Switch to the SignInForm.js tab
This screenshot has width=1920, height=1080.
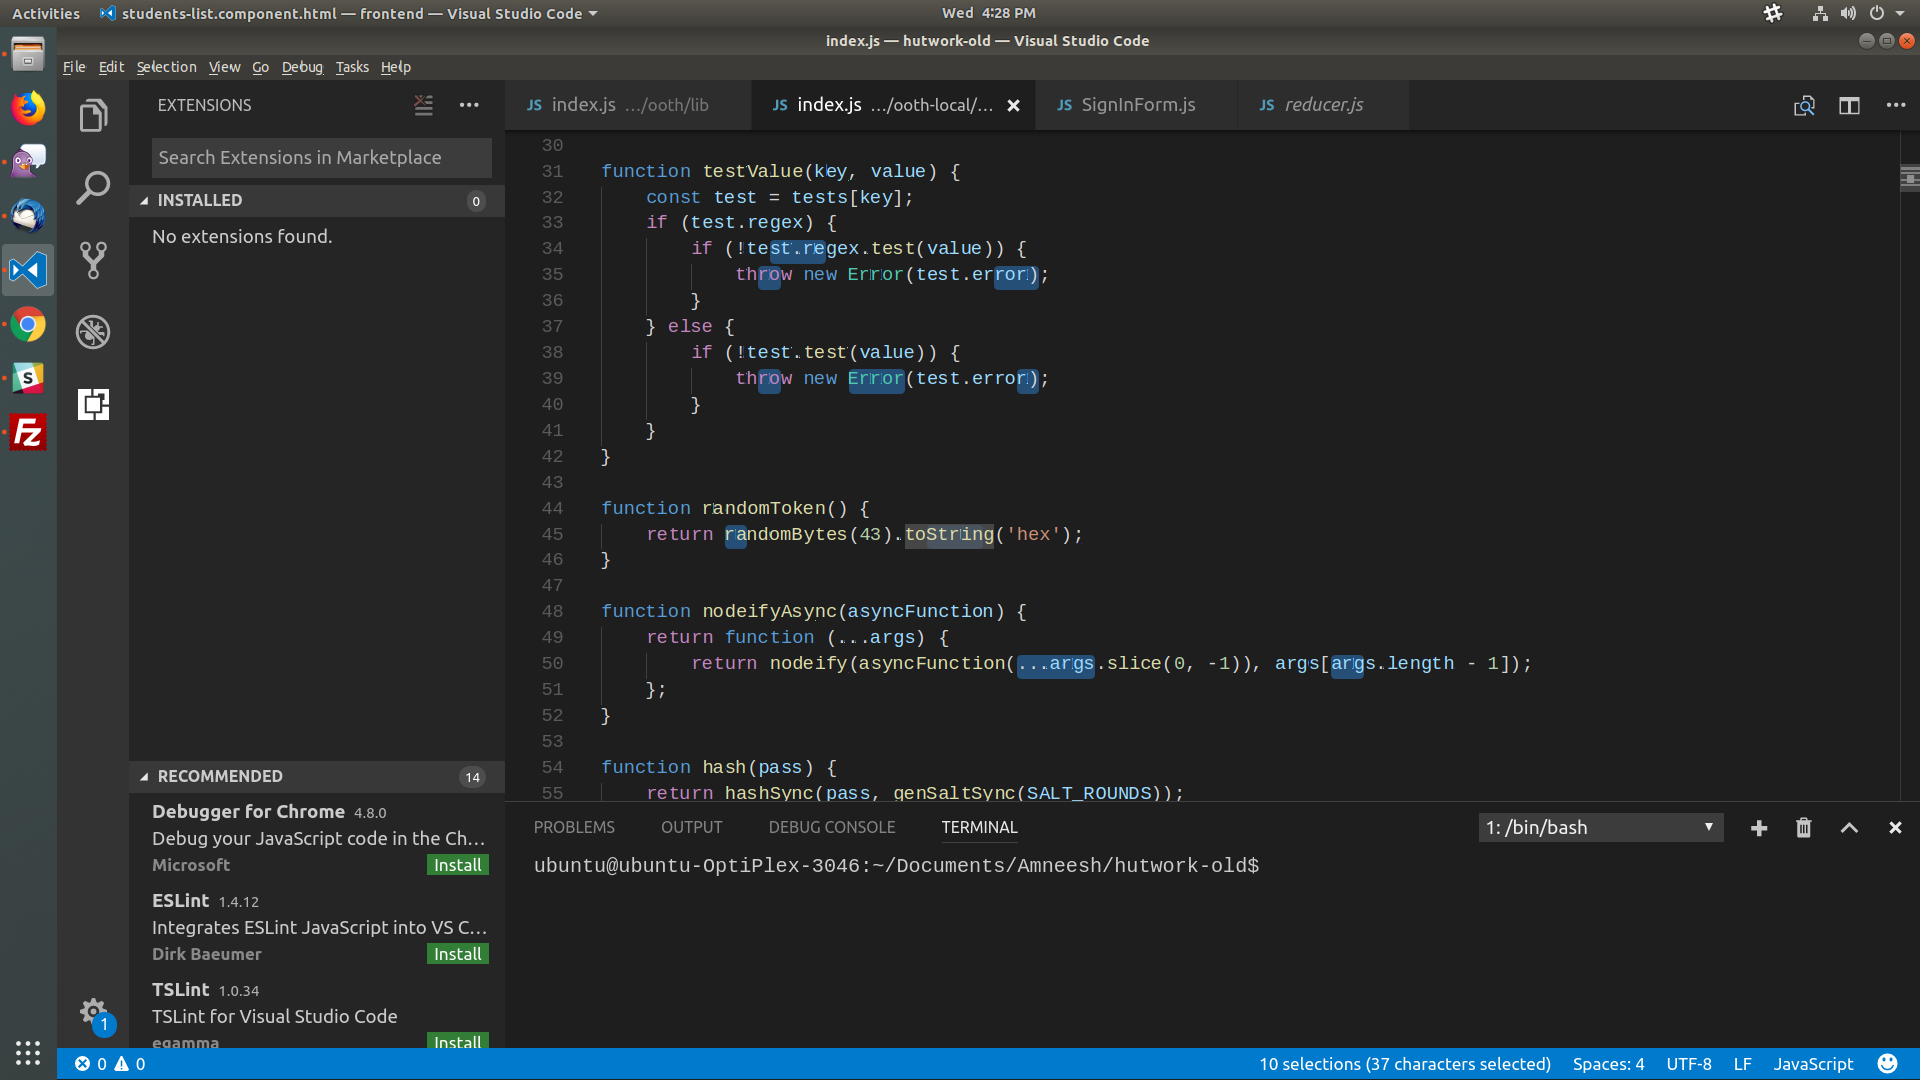click(1135, 104)
